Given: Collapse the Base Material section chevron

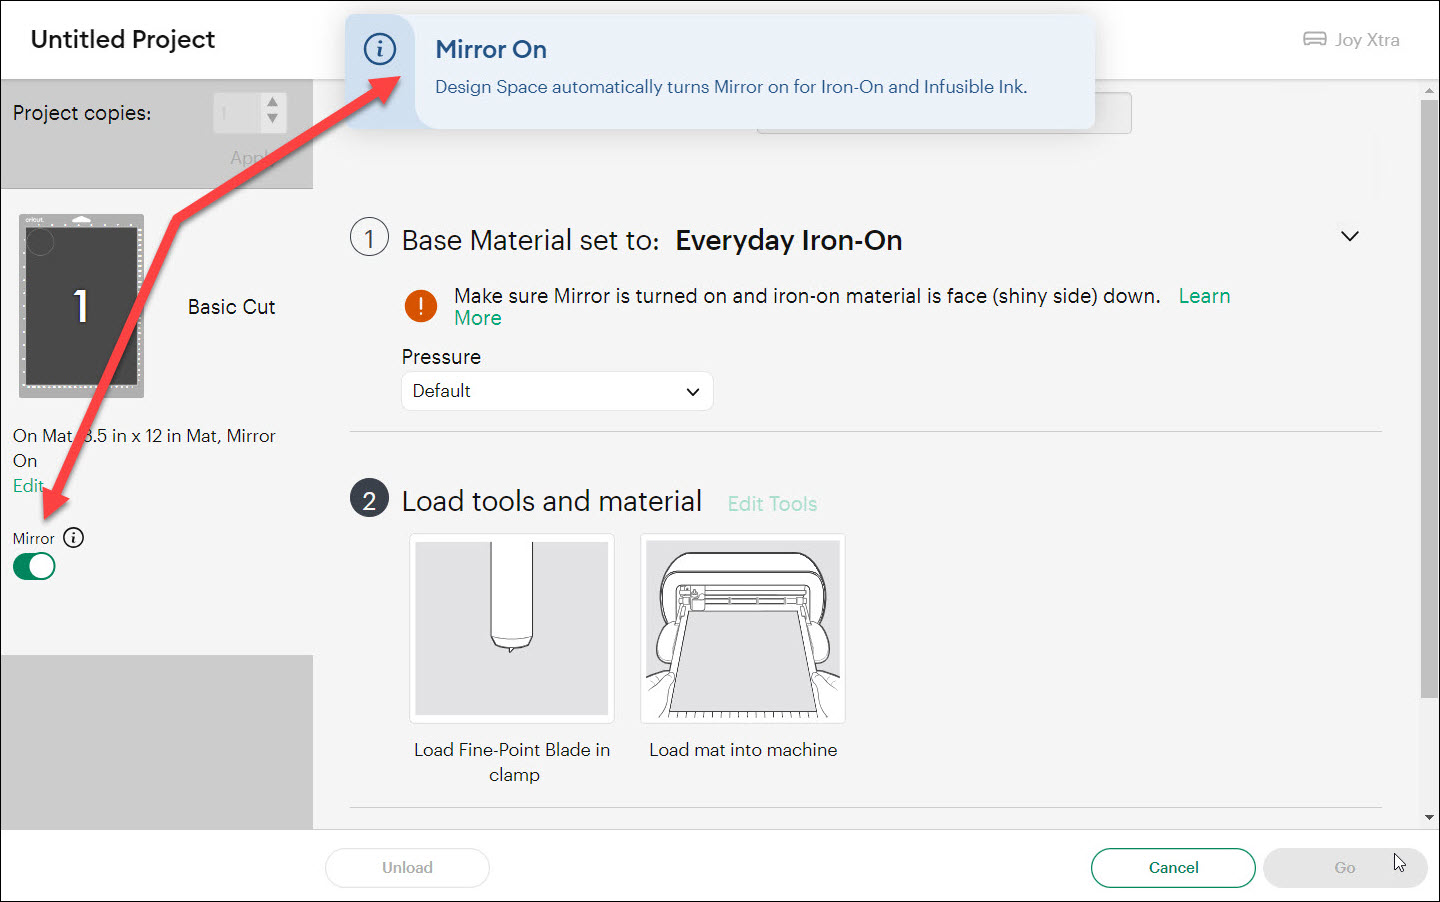Looking at the screenshot, I should (1350, 237).
